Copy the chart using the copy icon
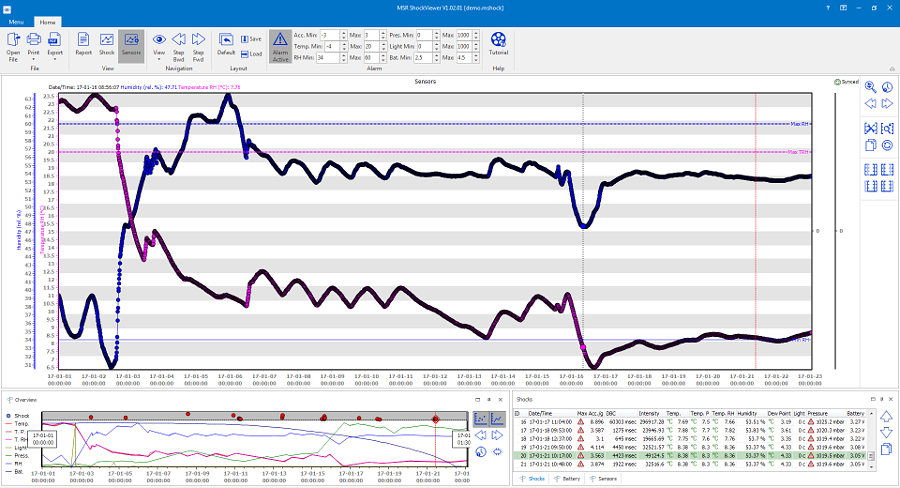 coord(871,145)
